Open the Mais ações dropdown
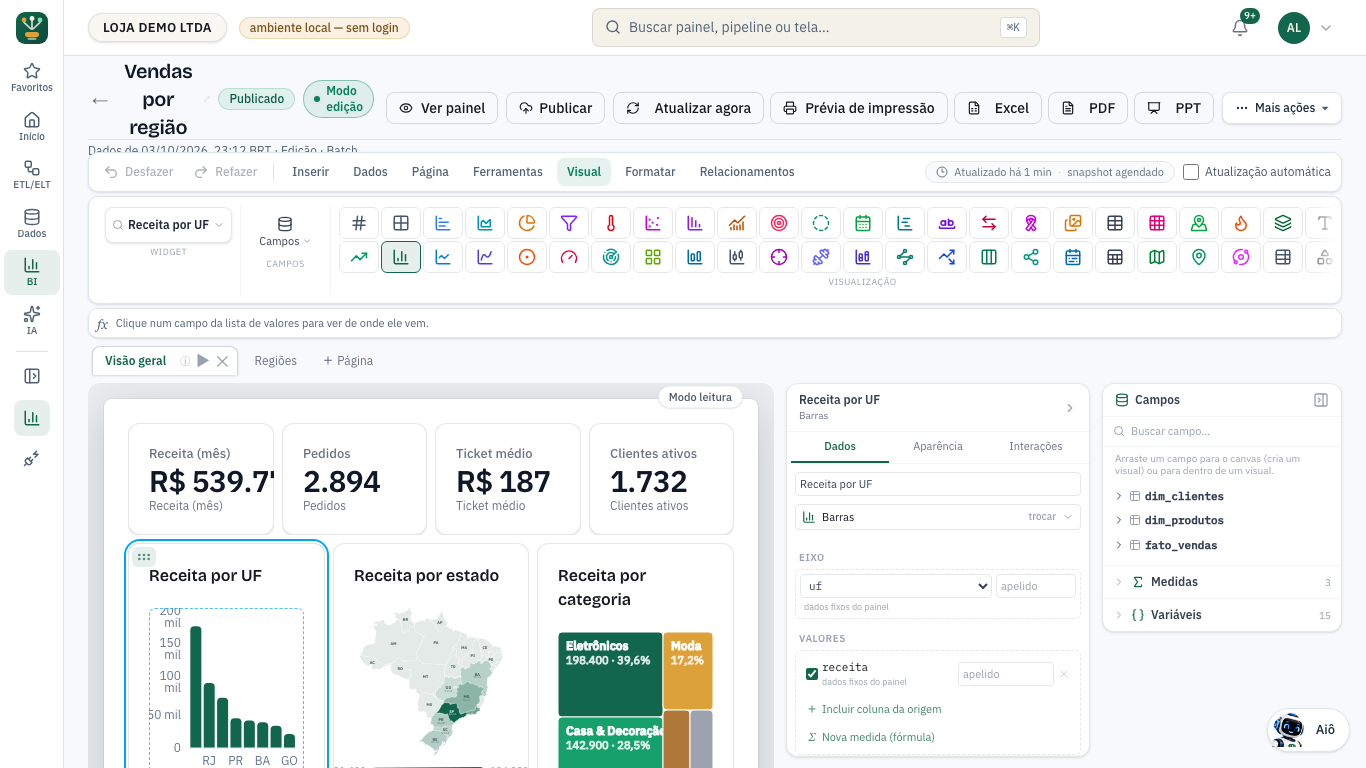The image size is (1366, 768). click(x=1282, y=108)
